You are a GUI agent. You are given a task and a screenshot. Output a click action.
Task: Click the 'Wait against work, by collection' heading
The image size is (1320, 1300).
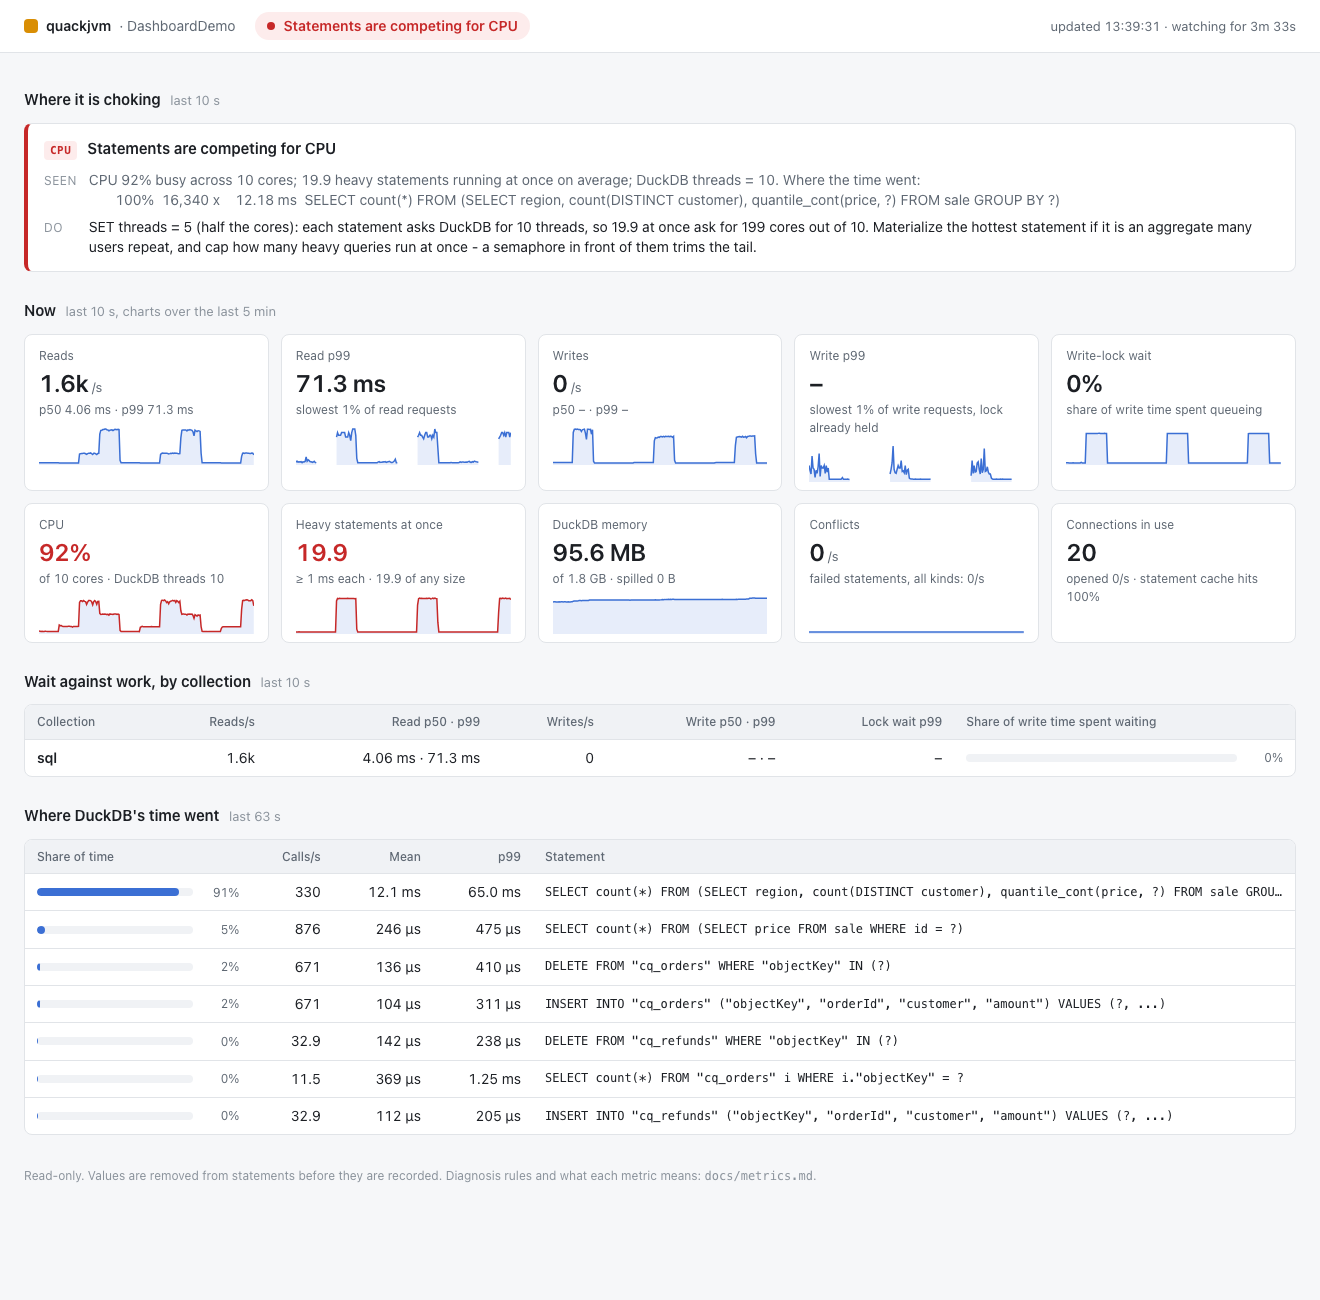(138, 682)
